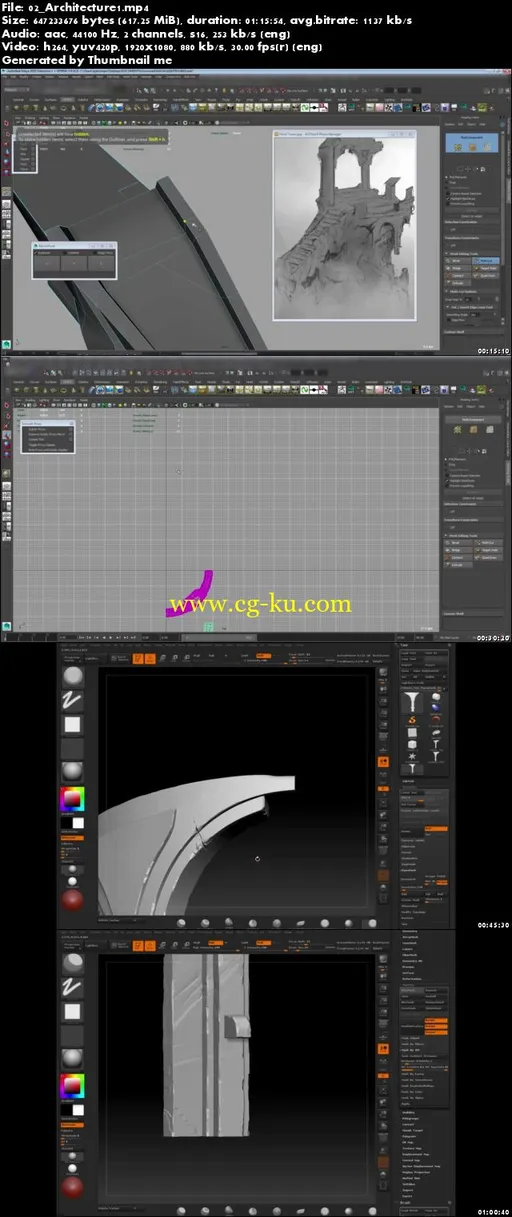Expand Display Properties section in 01:00:40 Tool panel

tap(416, 1172)
